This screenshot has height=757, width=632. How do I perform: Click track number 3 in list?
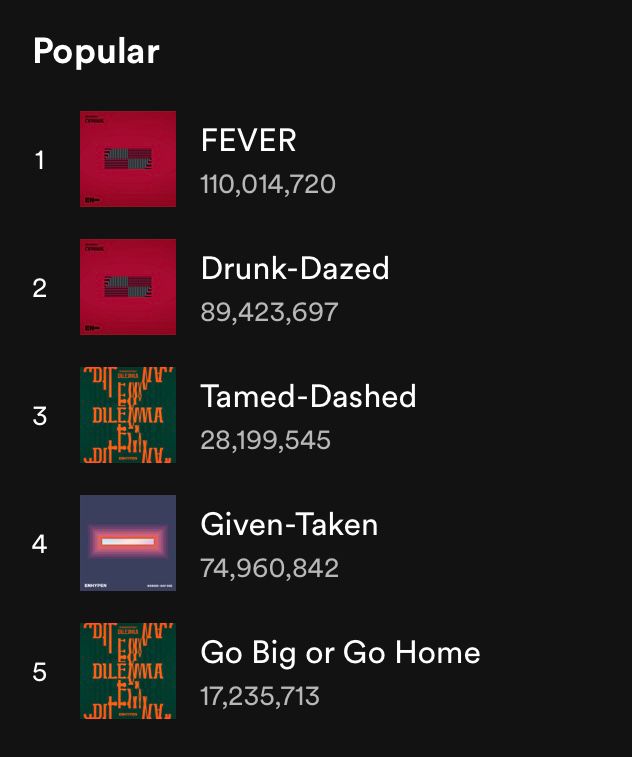coord(40,416)
